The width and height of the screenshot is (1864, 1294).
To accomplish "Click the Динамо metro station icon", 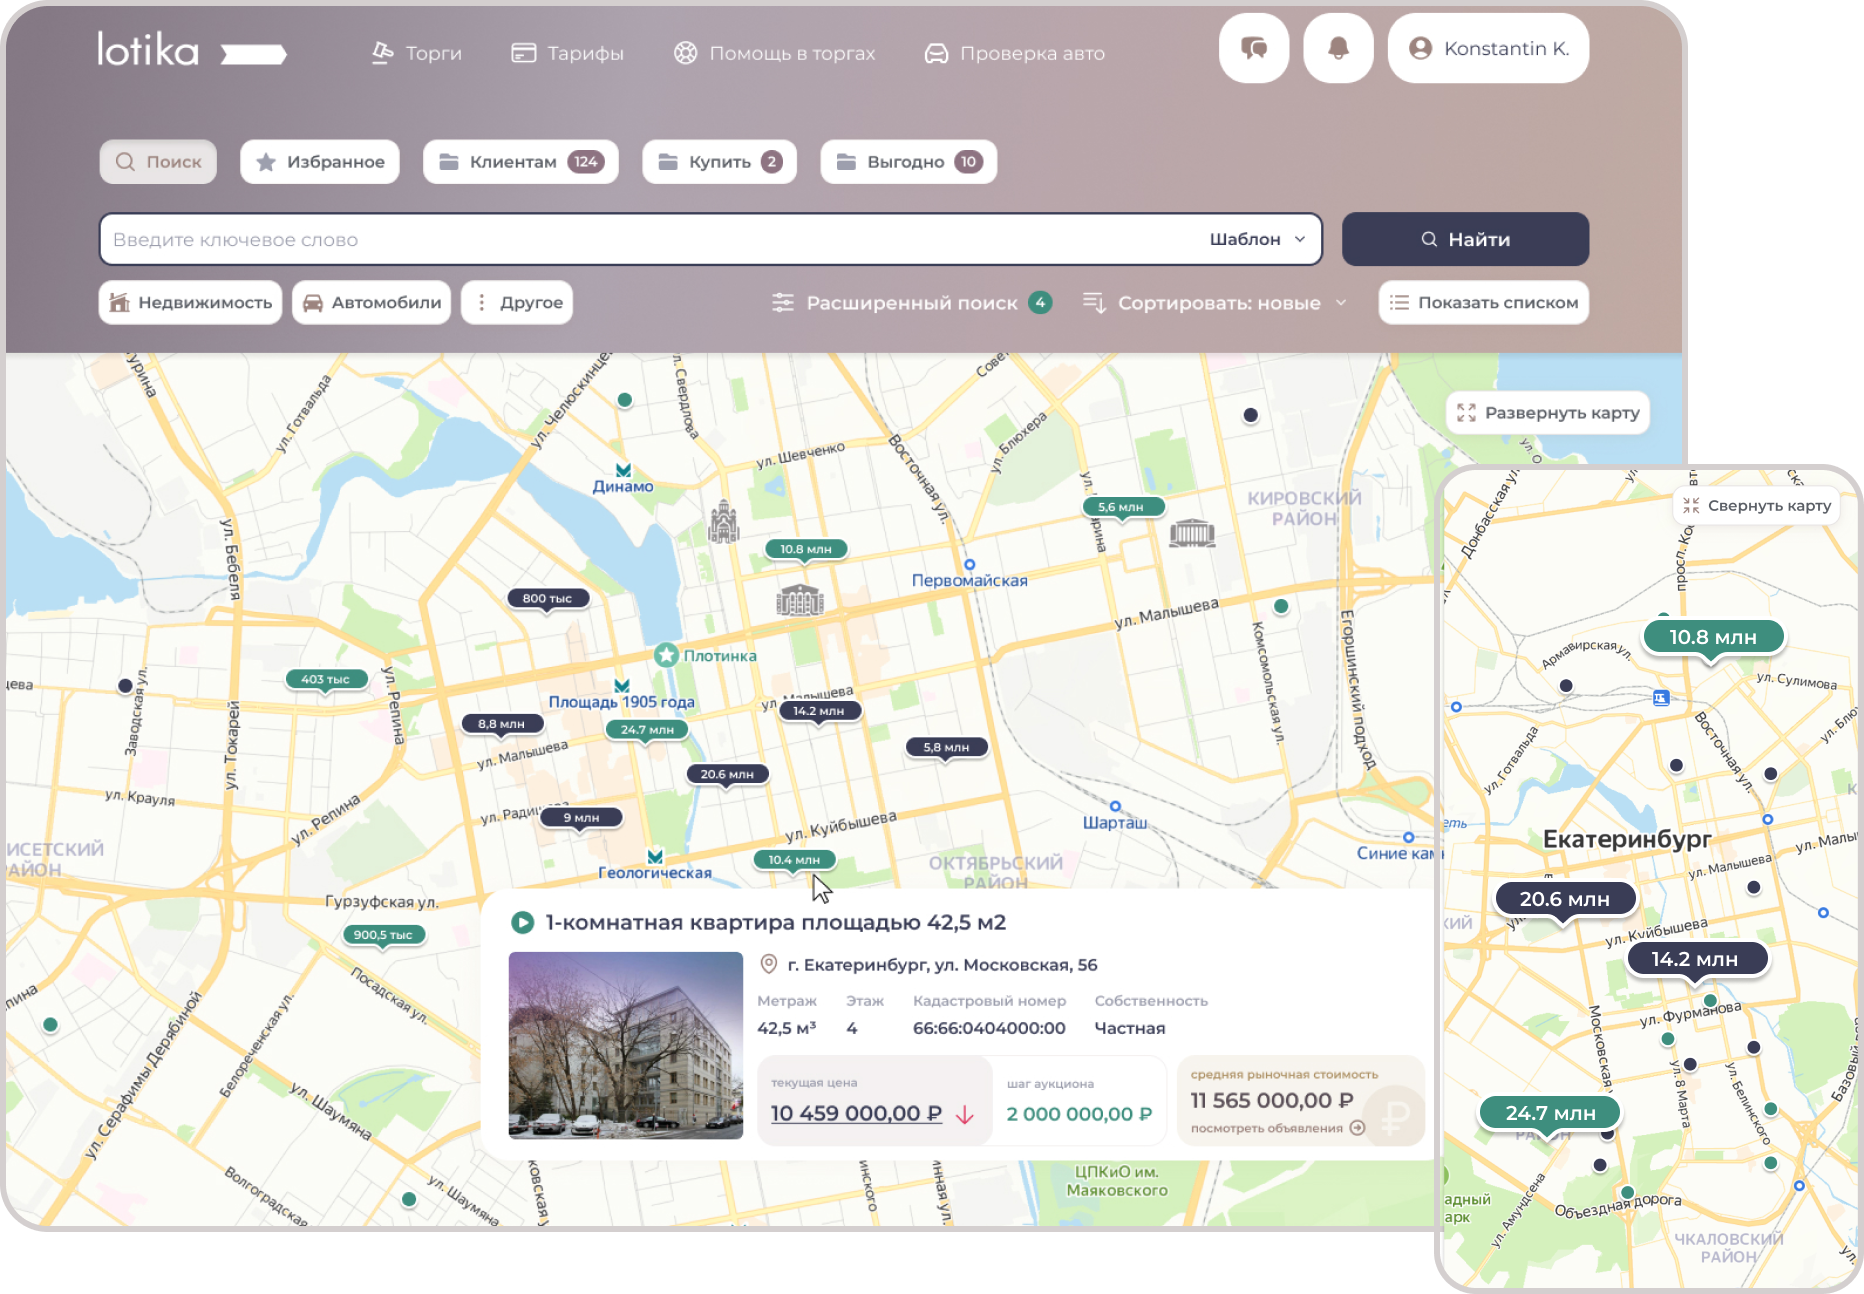I will tap(623, 470).
